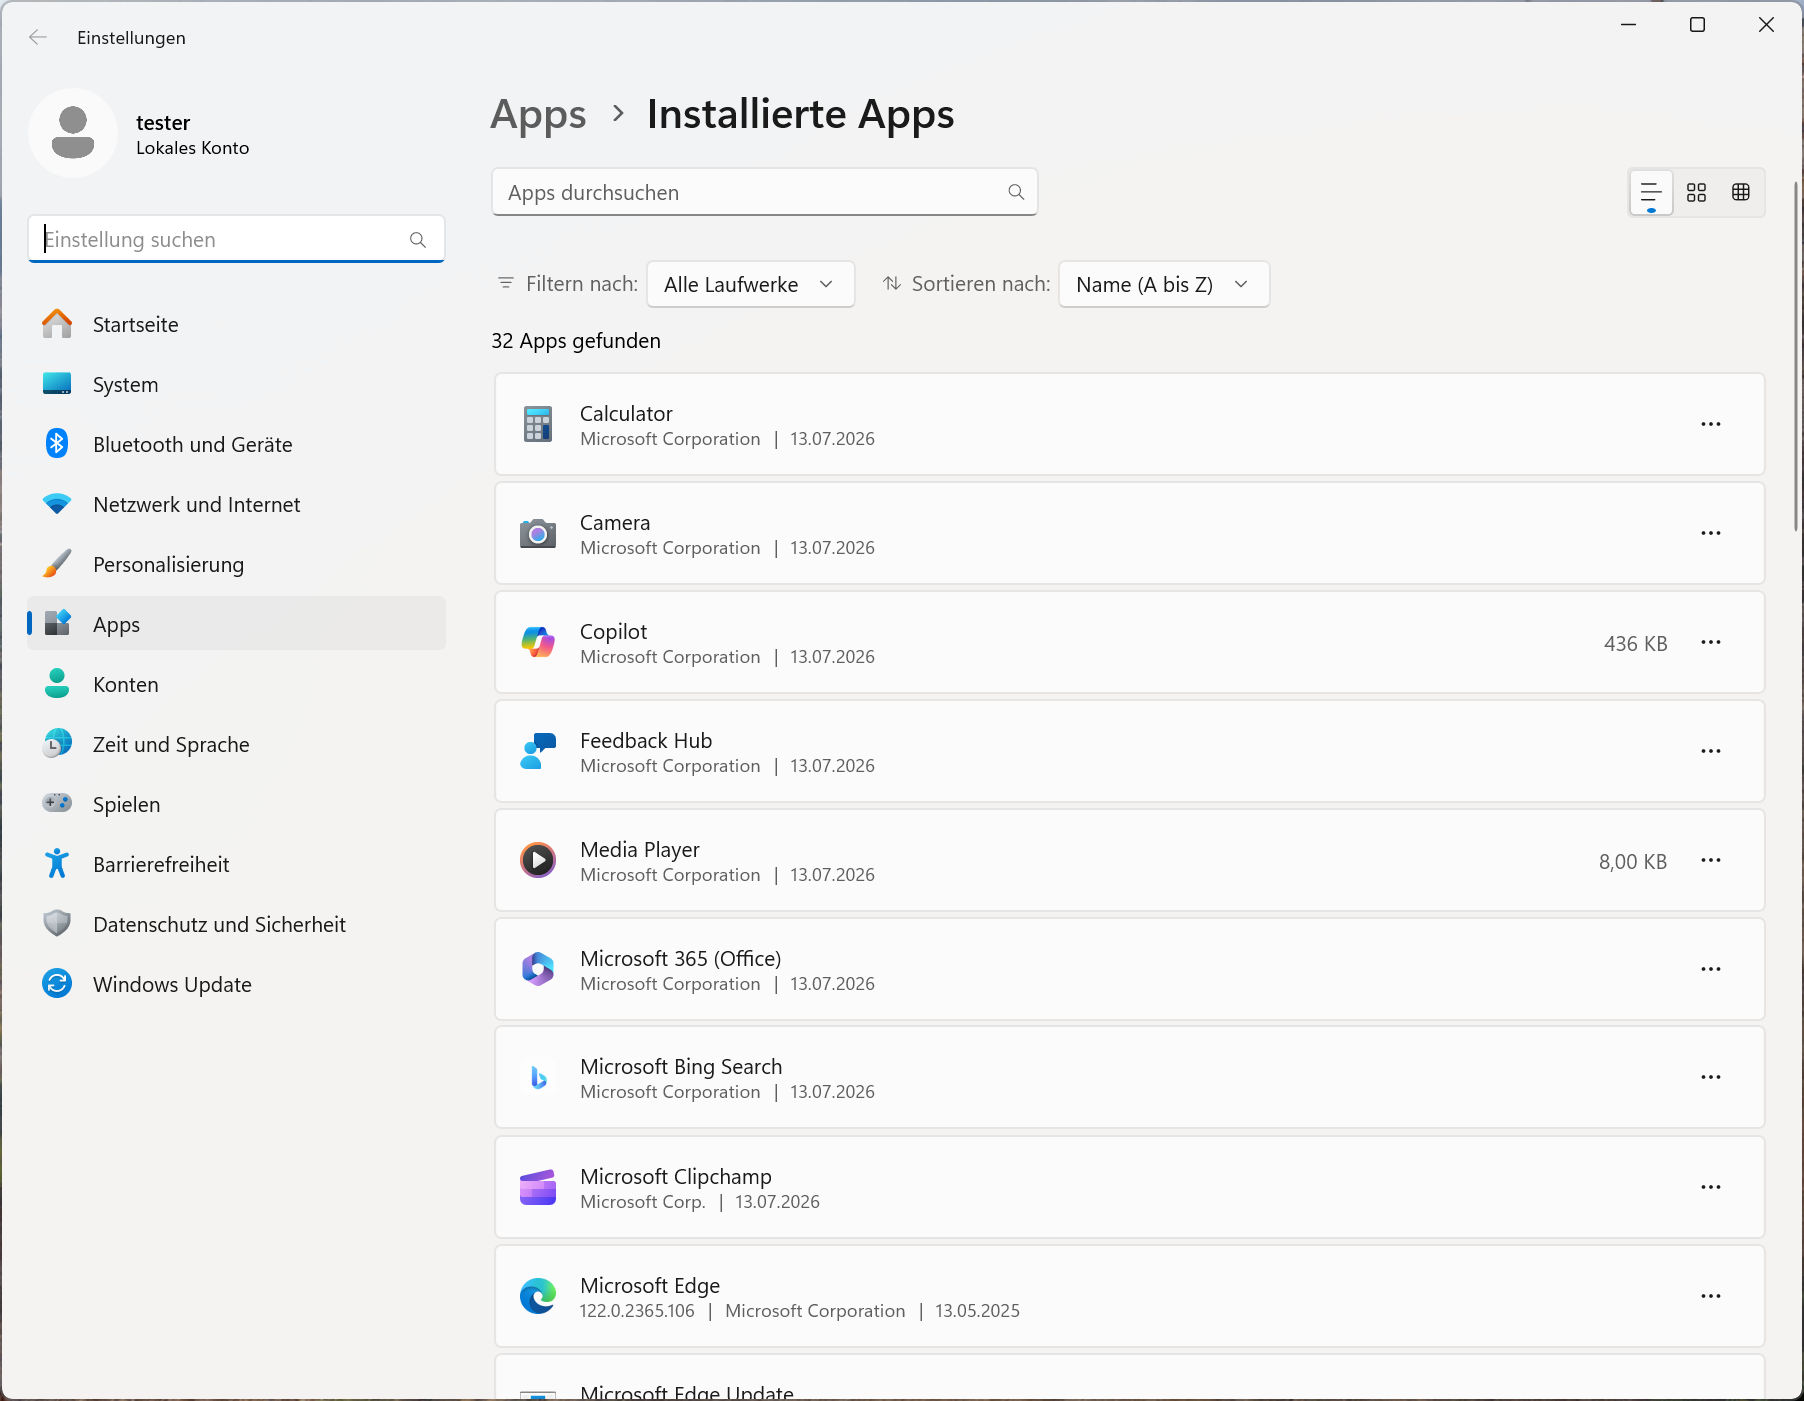Click the Media Player size 8,00 KB
The height and width of the screenshot is (1401, 1804).
point(1633,861)
